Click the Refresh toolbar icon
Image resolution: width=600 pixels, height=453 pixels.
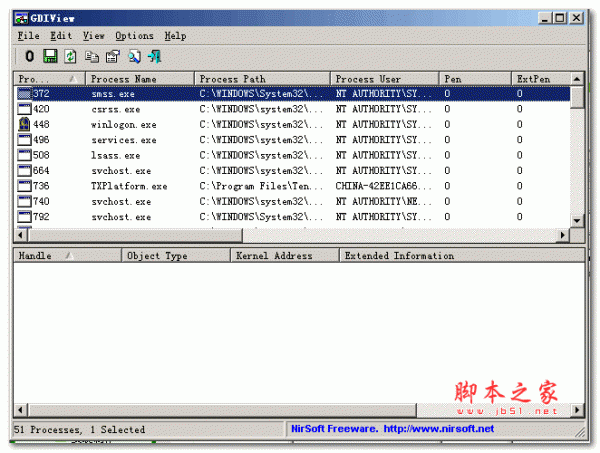point(70,57)
